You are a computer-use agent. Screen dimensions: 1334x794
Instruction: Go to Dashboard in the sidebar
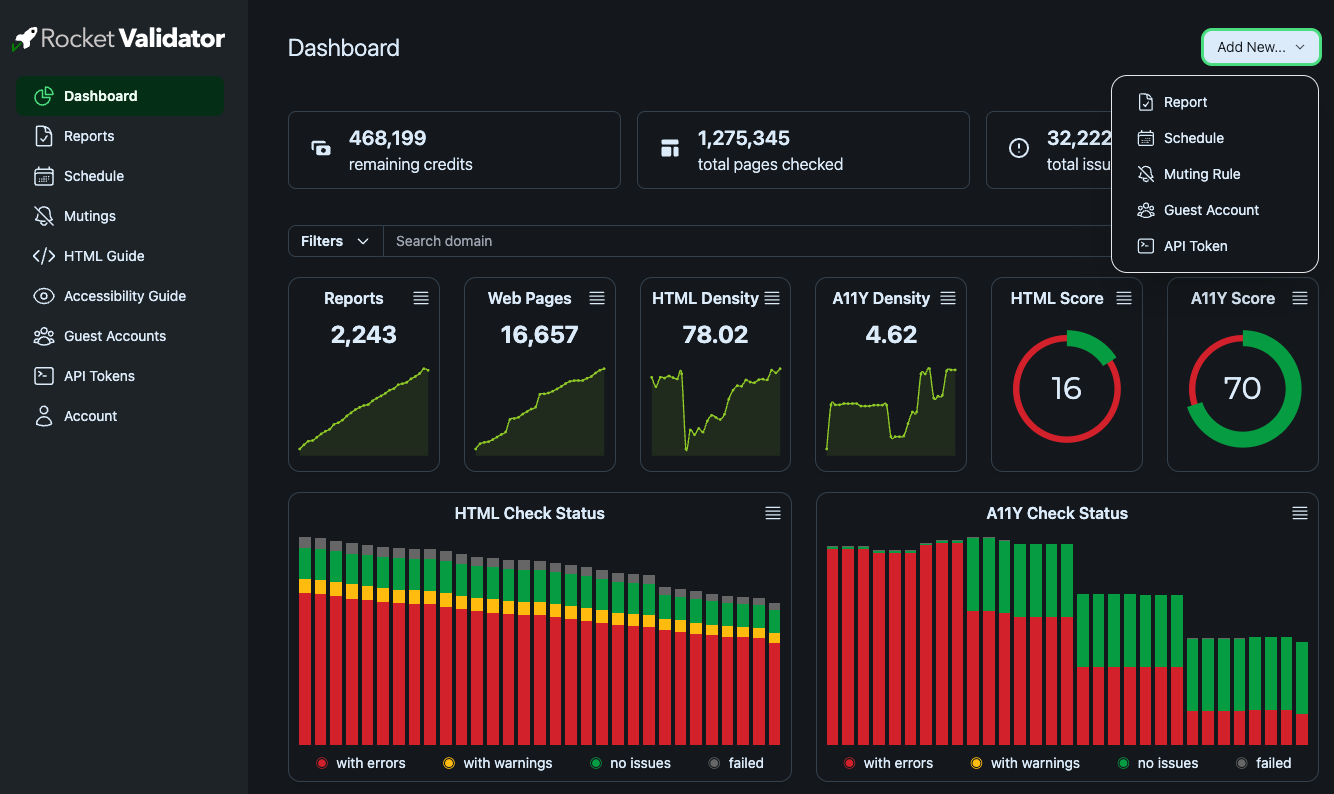point(120,96)
